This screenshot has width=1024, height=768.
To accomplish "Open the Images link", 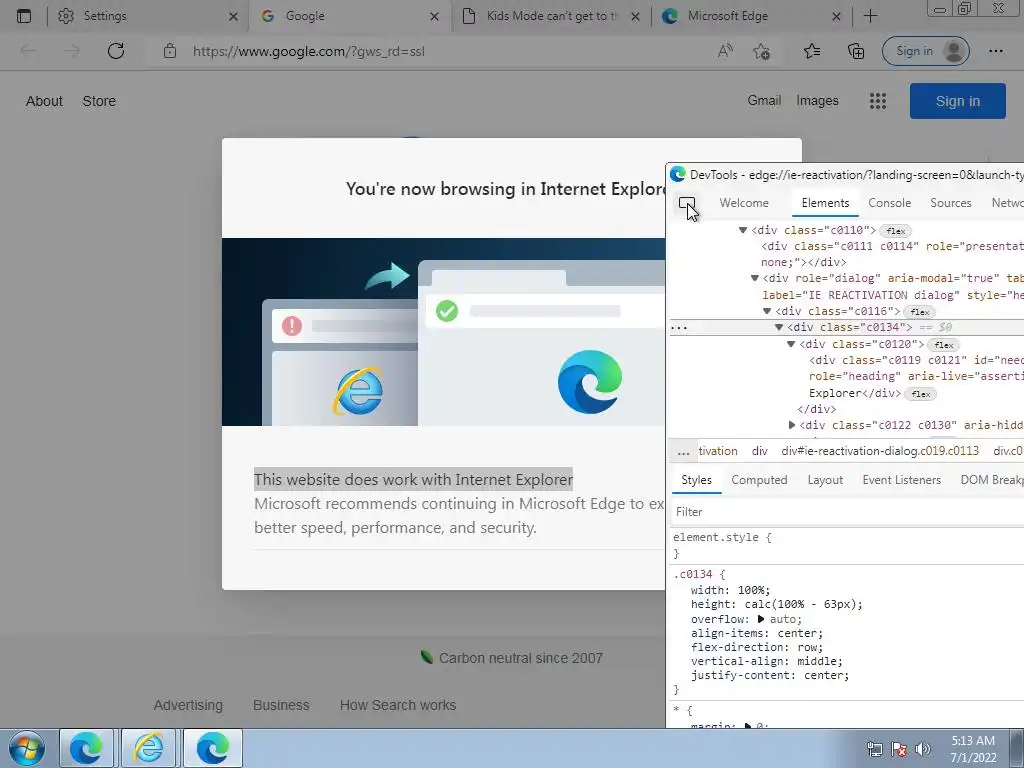I will click(x=817, y=101).
